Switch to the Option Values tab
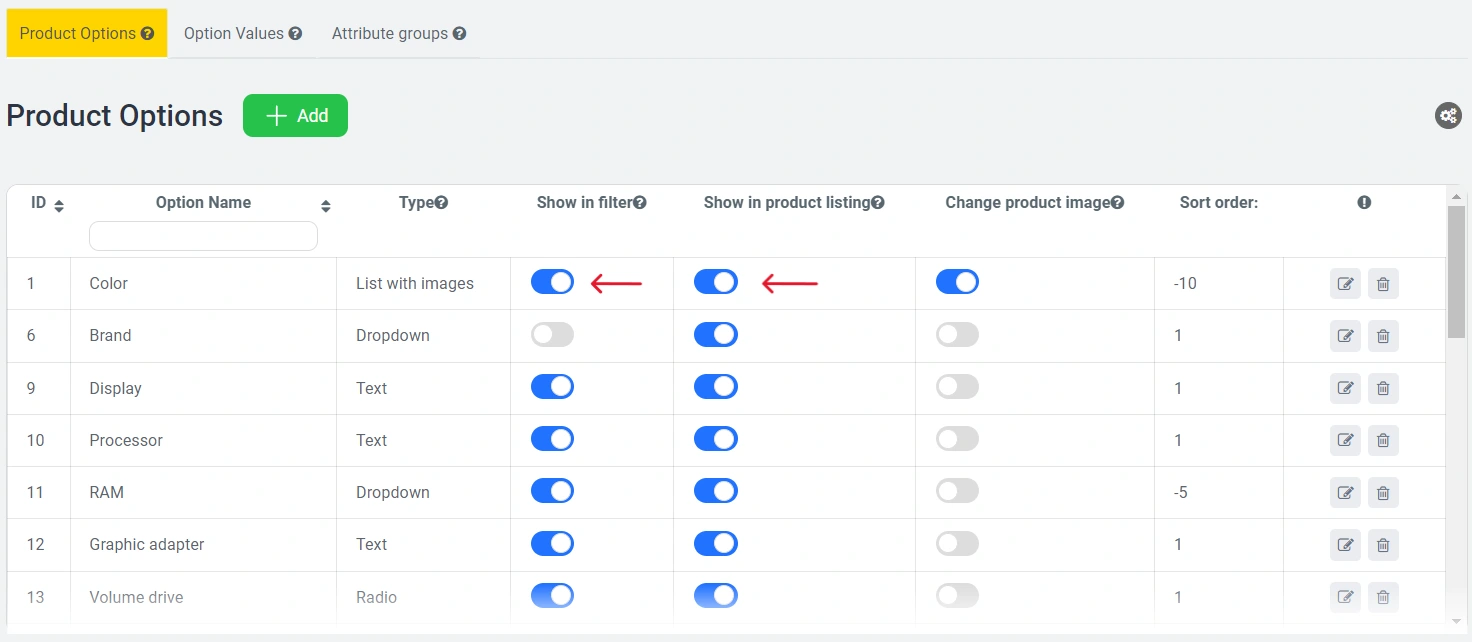 [242, 33]
